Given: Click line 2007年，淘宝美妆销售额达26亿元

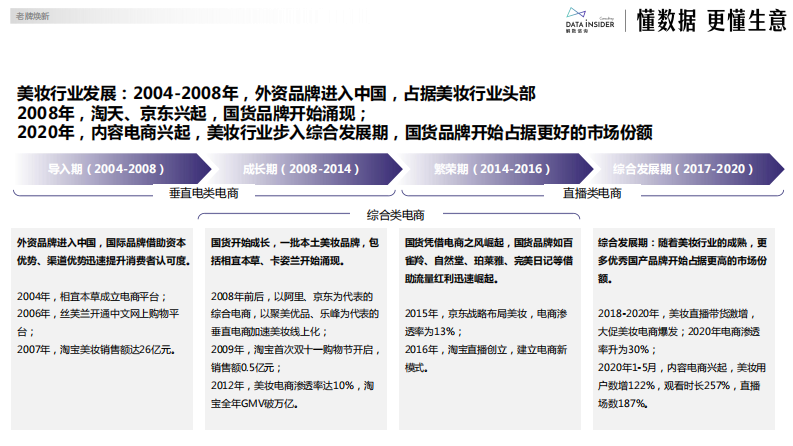Looking at the screenshot, I should click(96, 350).
